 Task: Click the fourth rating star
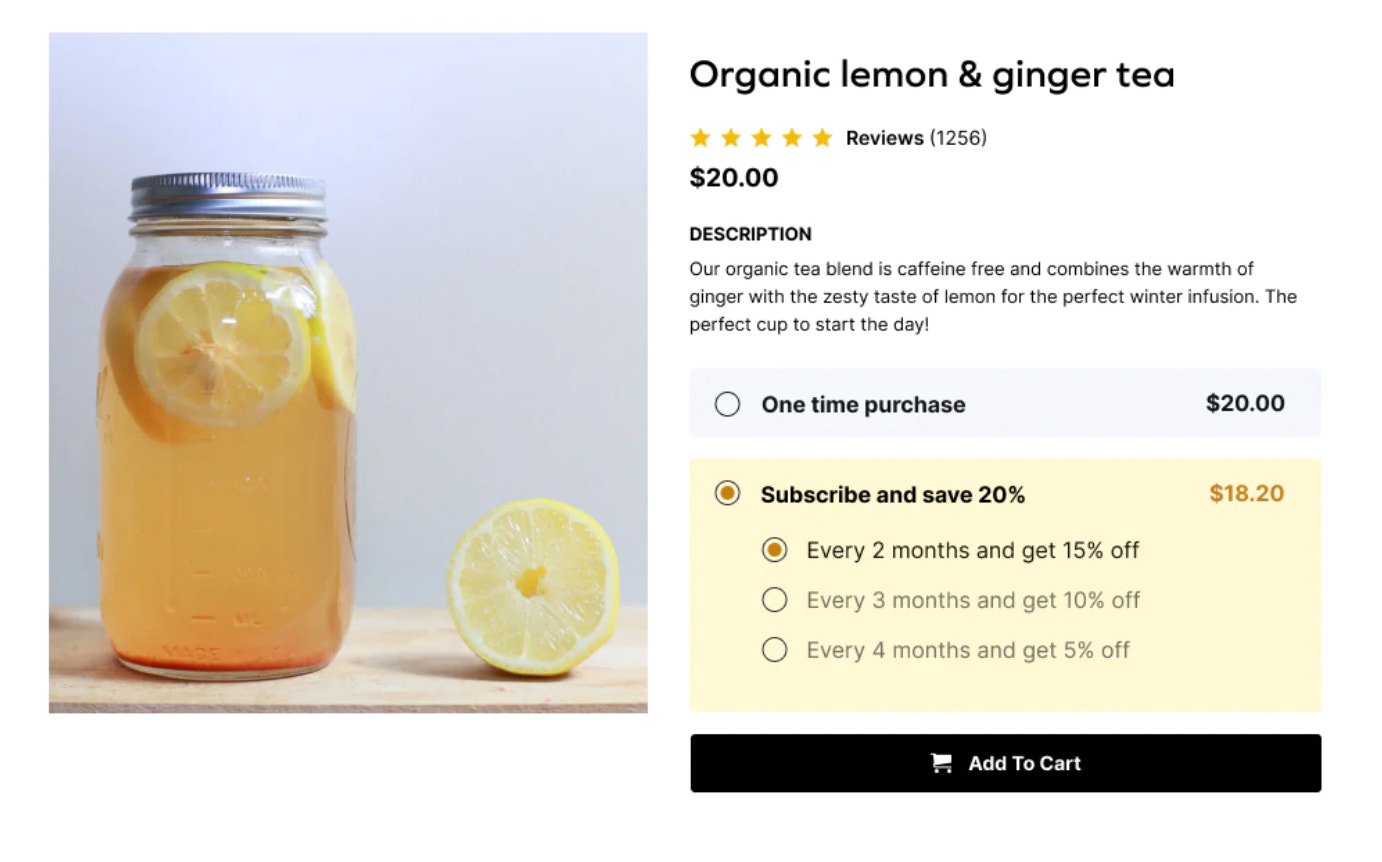(x=792, y=138)
